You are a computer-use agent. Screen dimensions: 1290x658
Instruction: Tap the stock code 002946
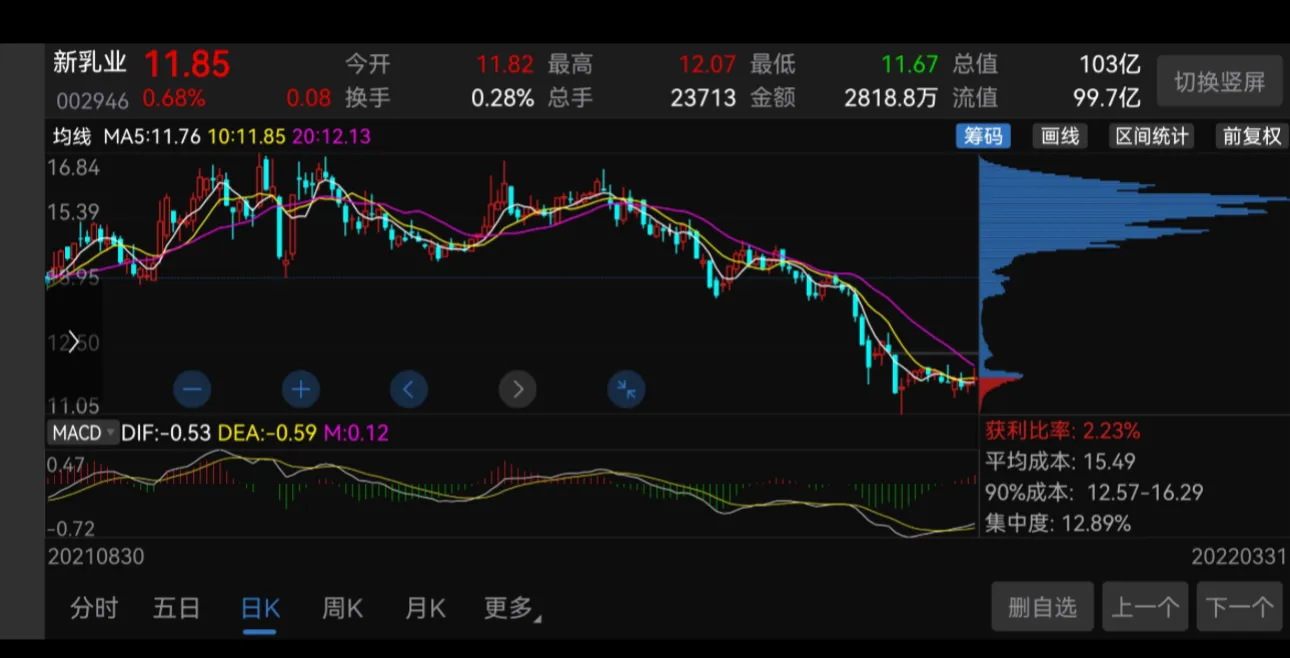pyautogui.click(x=92, y=99)
